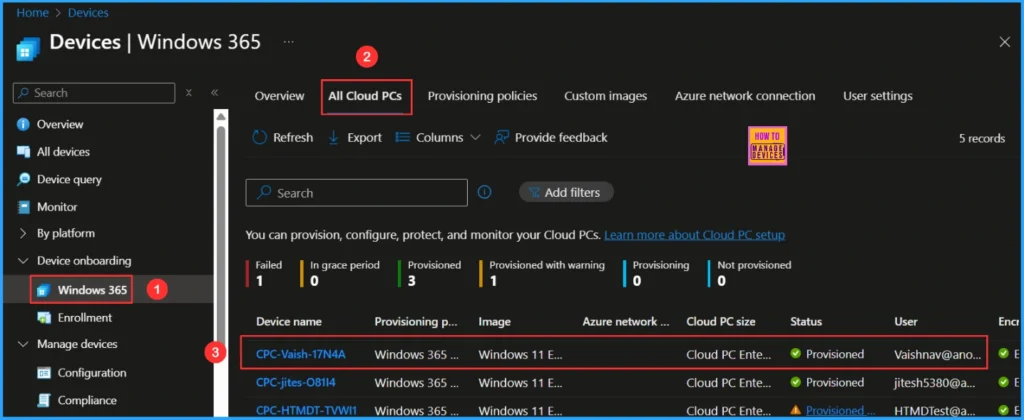The height and width of the screenshot is (420, 1024).
Task: Click the Export download arrow icon
Action: tap(334, 137)
